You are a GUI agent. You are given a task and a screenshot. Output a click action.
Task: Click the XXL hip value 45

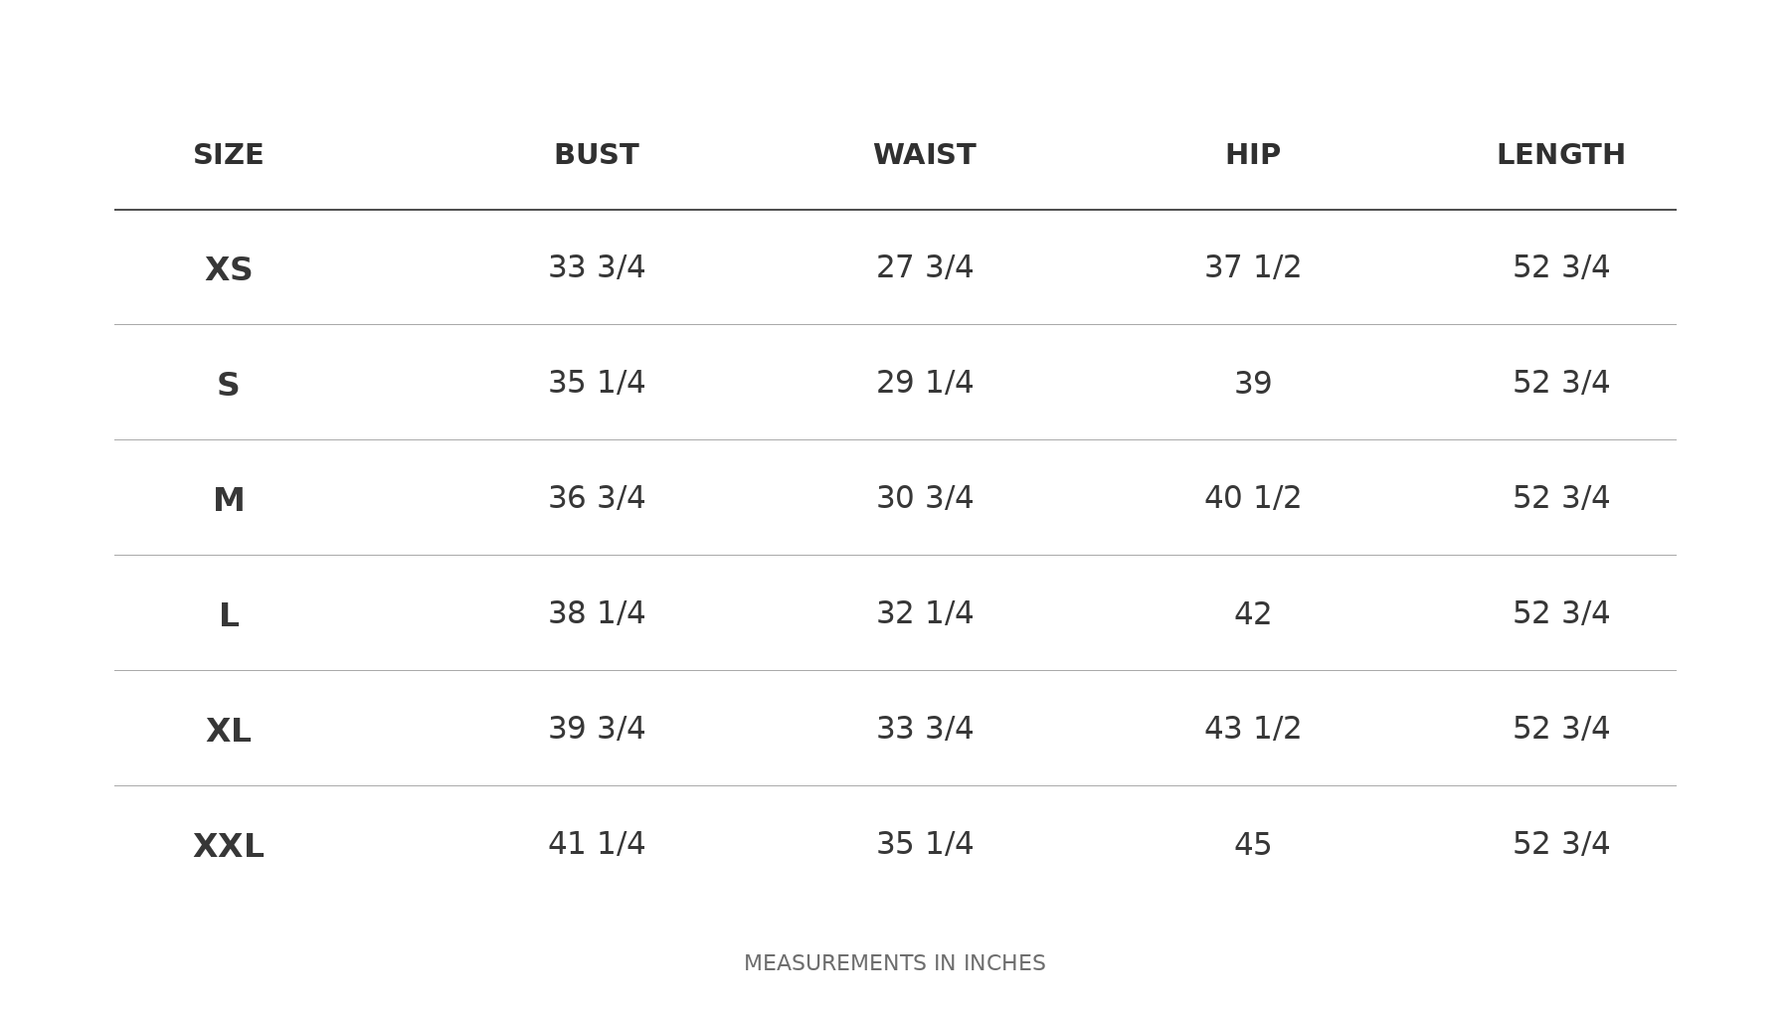1252,845
